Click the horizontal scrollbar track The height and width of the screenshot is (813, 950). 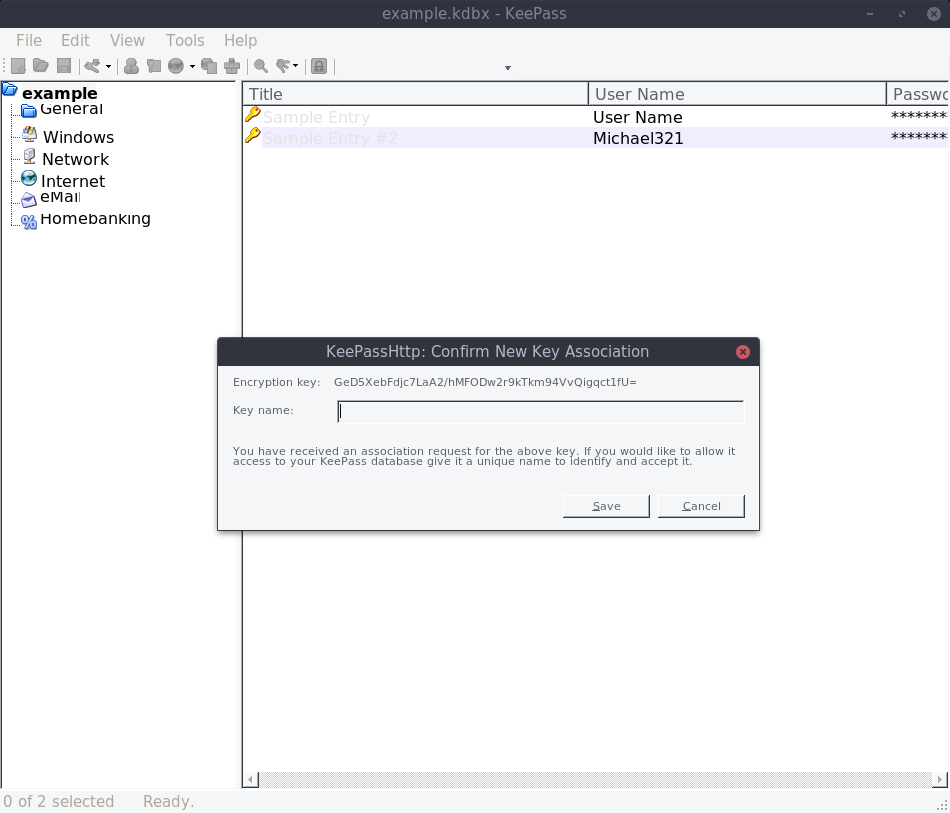(596, 779)
